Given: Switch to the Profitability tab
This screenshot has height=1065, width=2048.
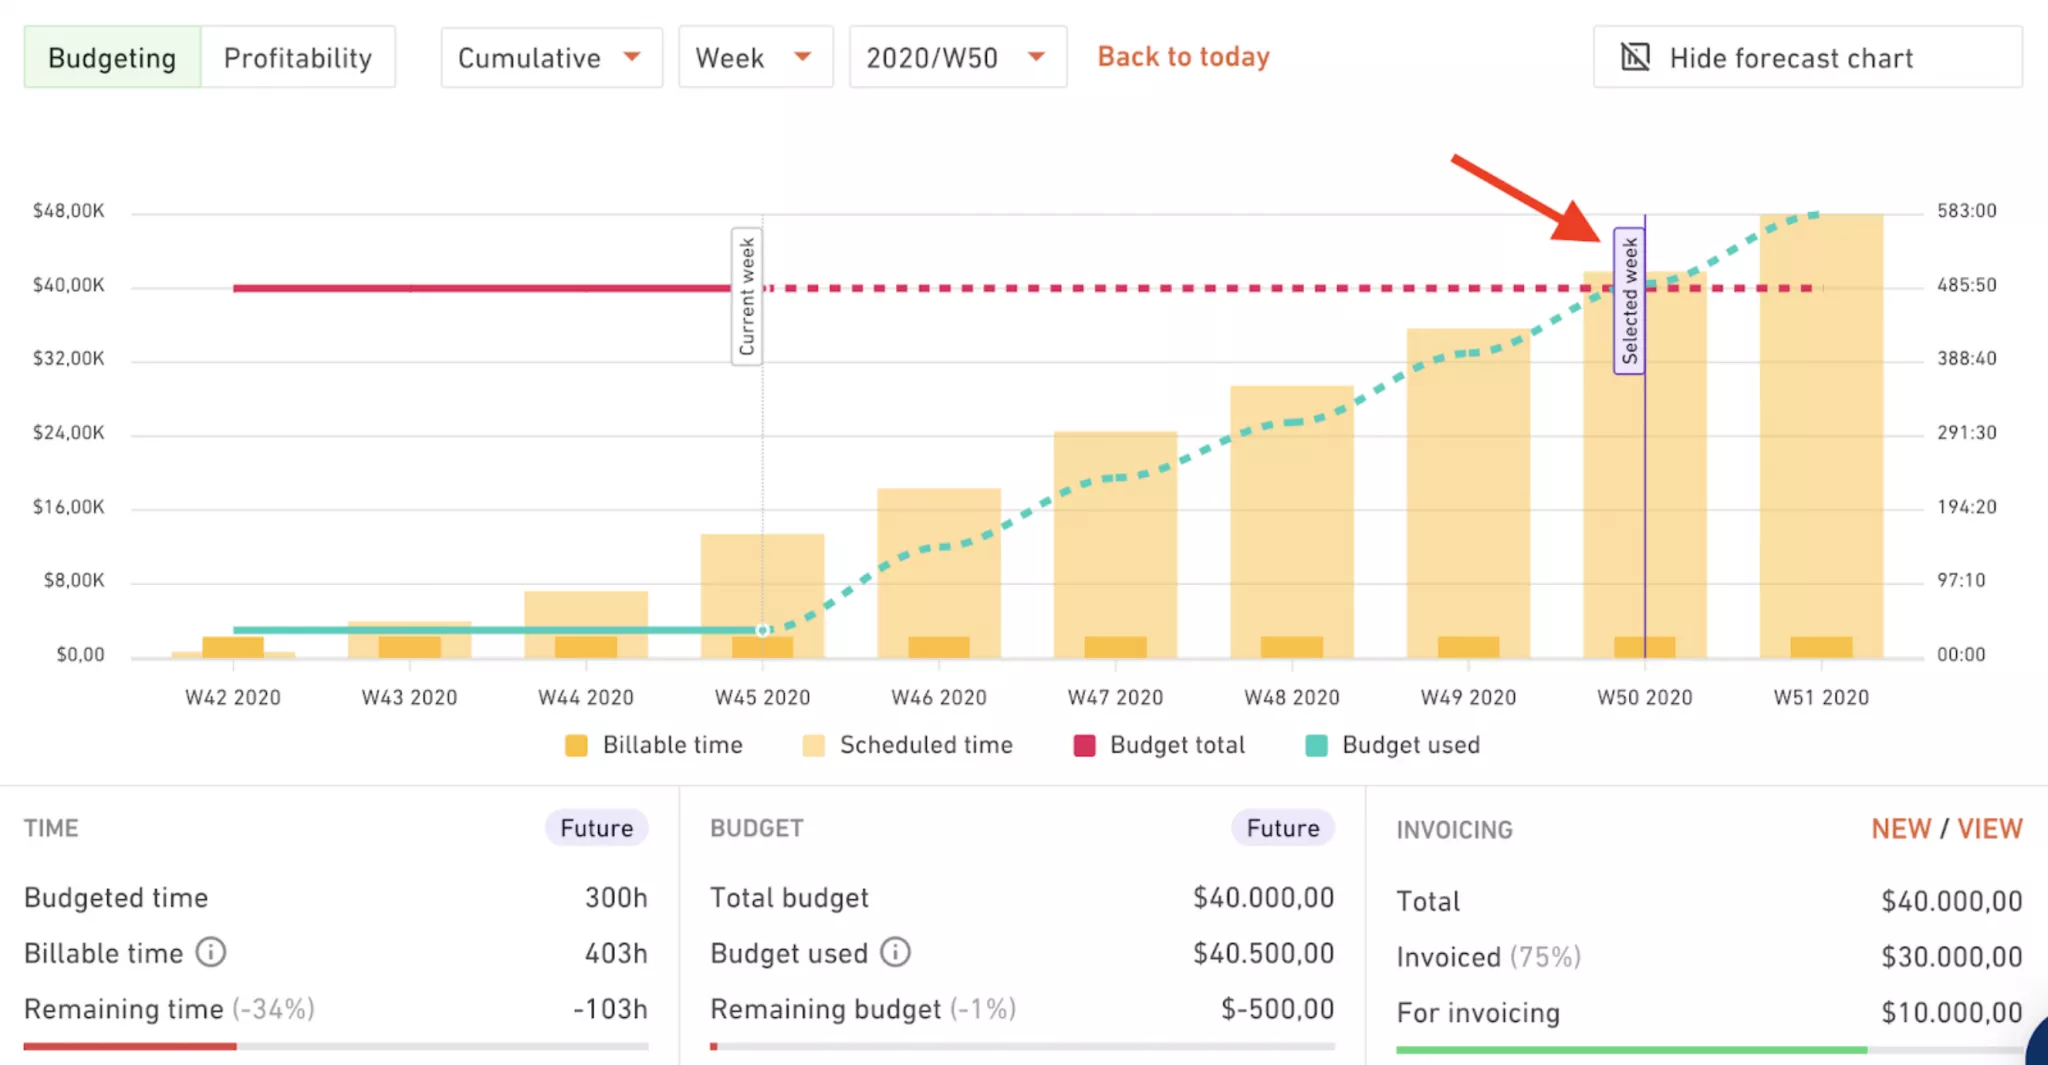Looking at the screenshot, I should coord(298,58).
